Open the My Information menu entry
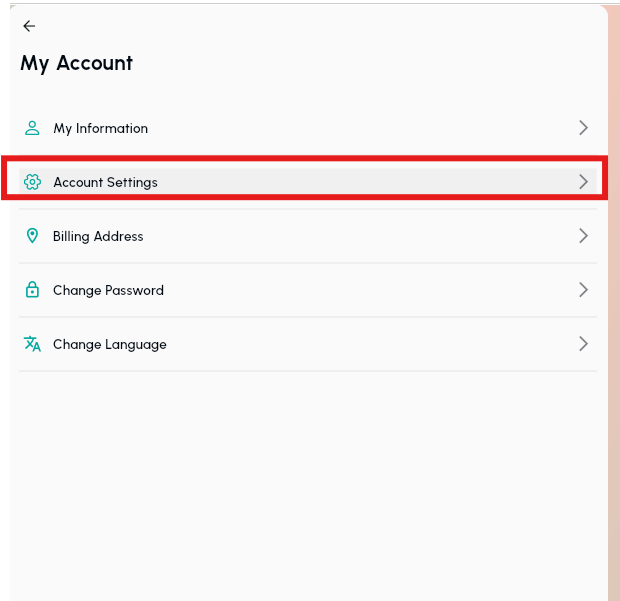 click(x=100, y=128)
